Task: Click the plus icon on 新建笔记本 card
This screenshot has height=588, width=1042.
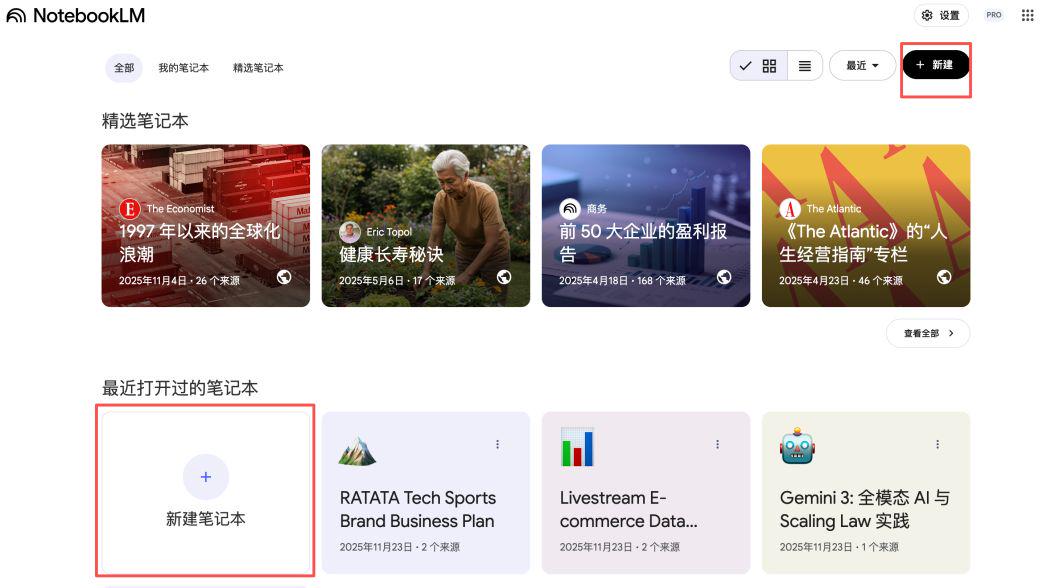Action: 205,477
